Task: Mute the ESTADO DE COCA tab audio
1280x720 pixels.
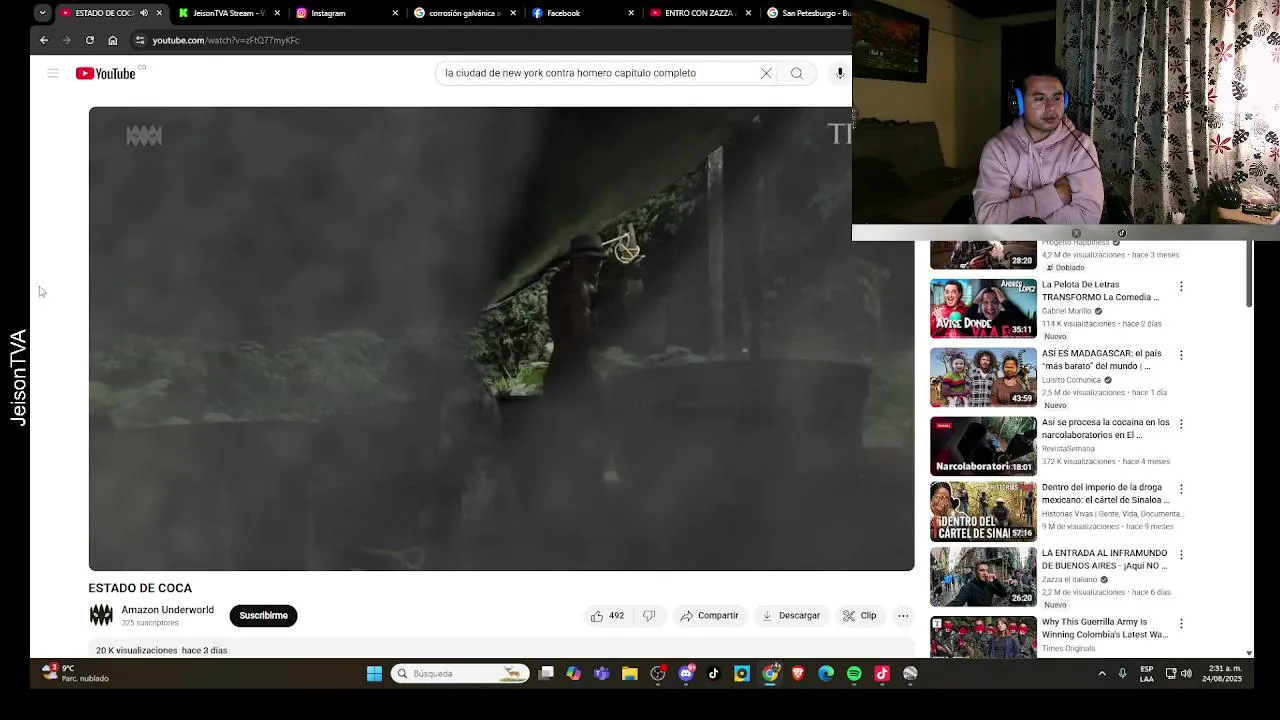Action: [x=144, y=13]
